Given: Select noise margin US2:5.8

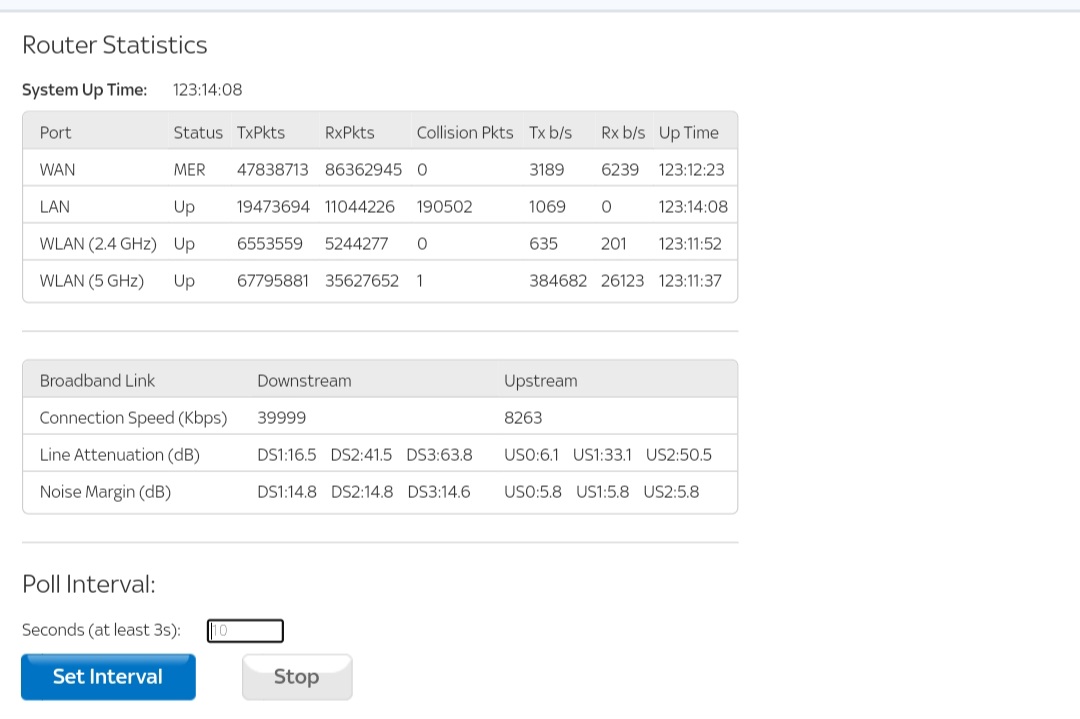Looking at the screenshot, I should pos(671,492).
